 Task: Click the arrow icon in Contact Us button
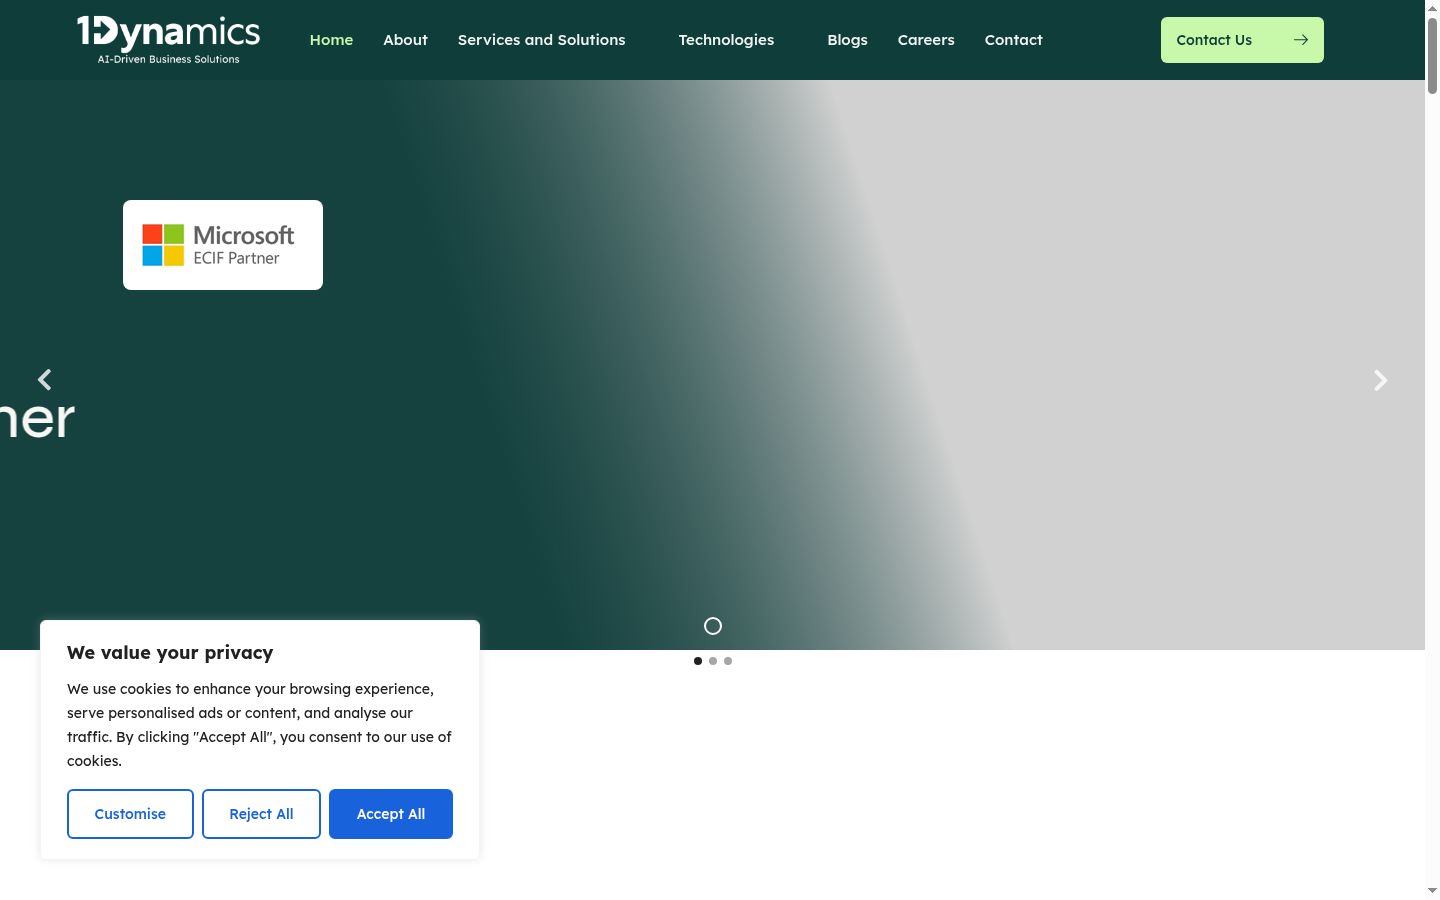(x=1301, y=40)
